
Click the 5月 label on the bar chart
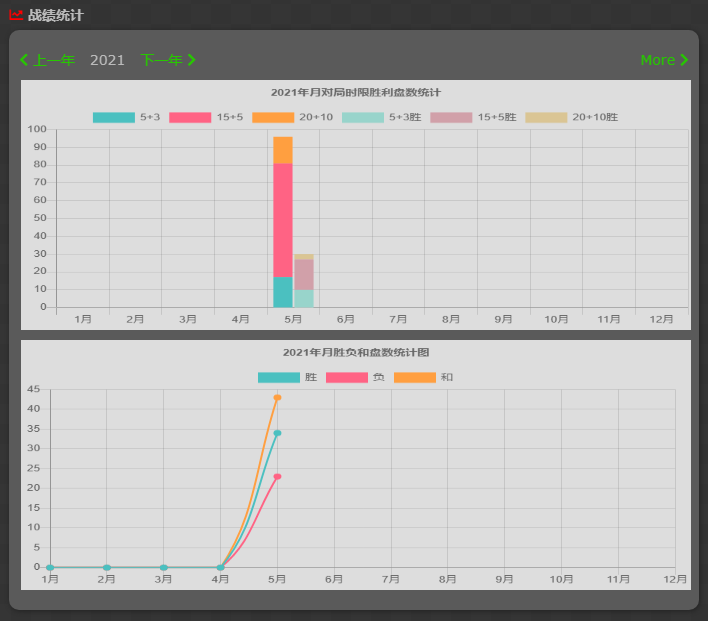[x=293, y=319]
